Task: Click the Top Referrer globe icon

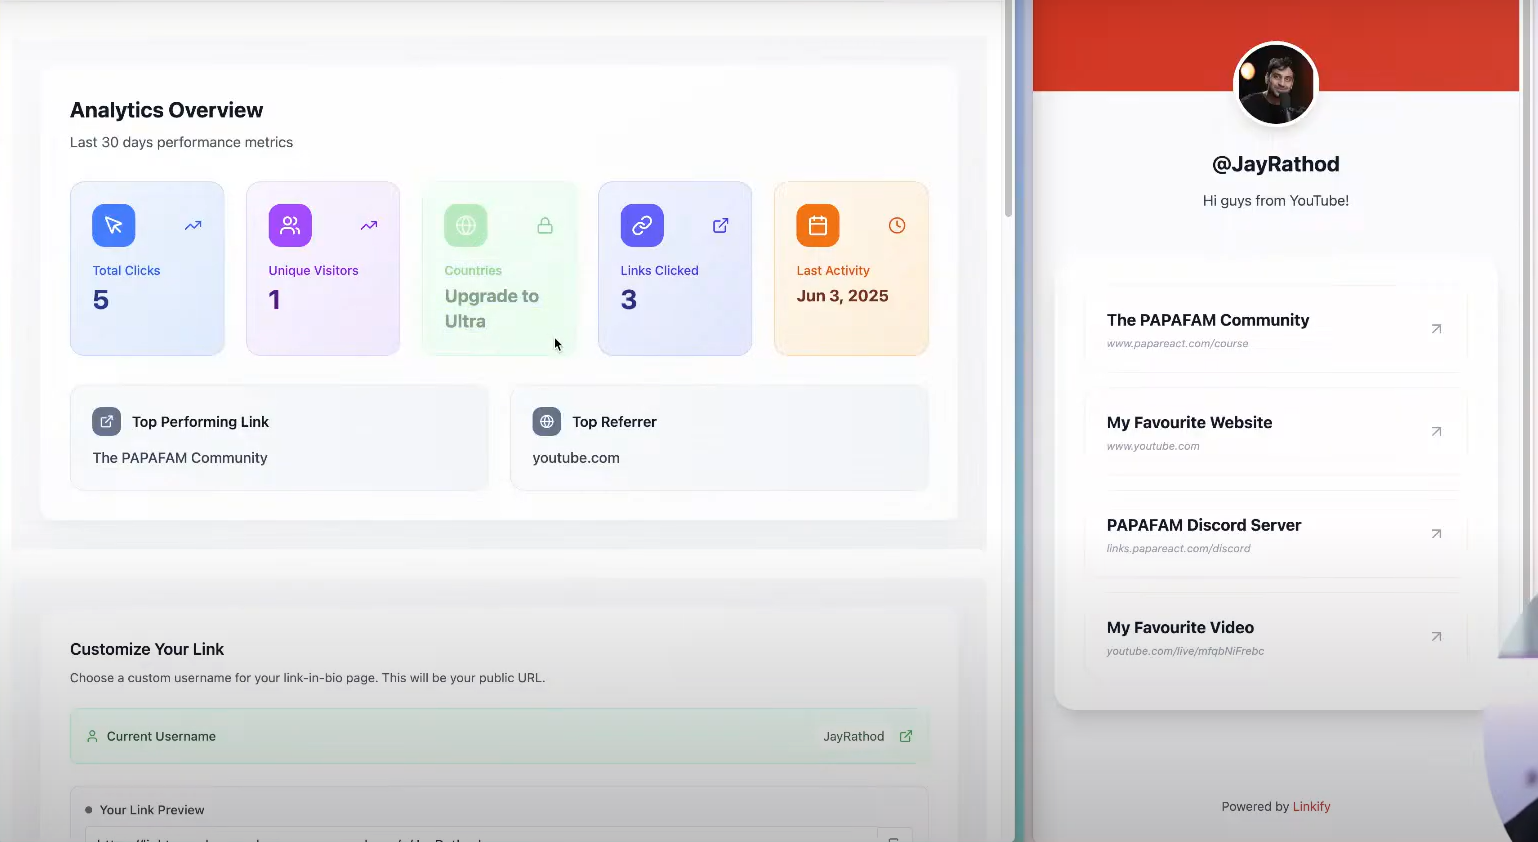Action: tap(547, 422)
